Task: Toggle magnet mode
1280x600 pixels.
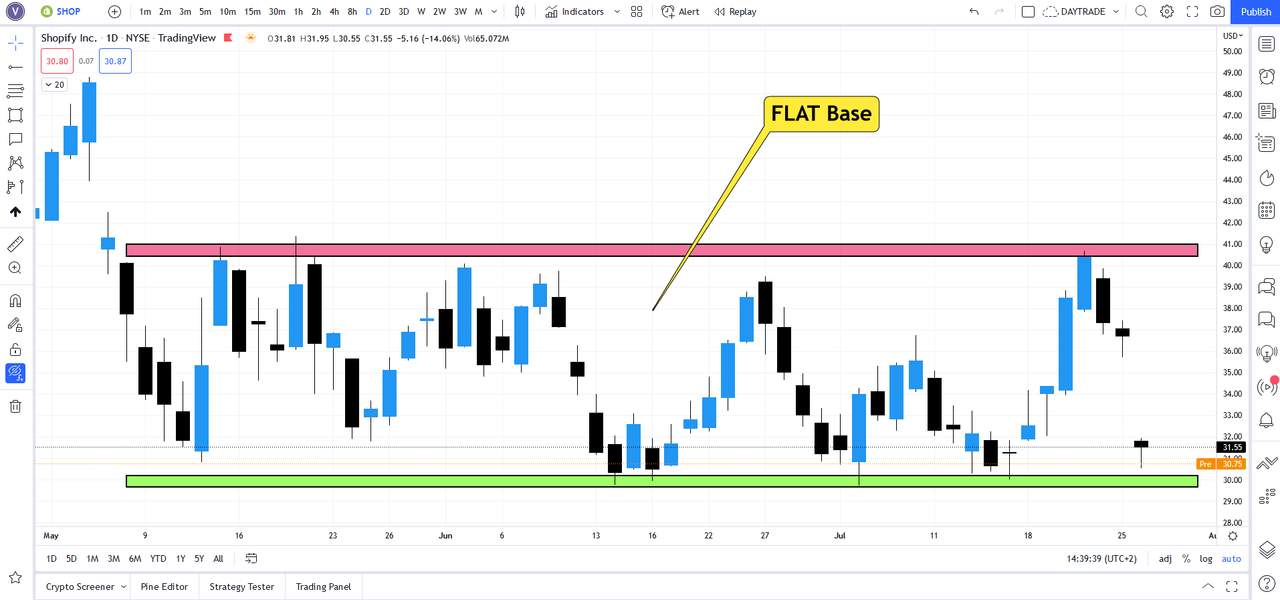Action: (15, 300)
